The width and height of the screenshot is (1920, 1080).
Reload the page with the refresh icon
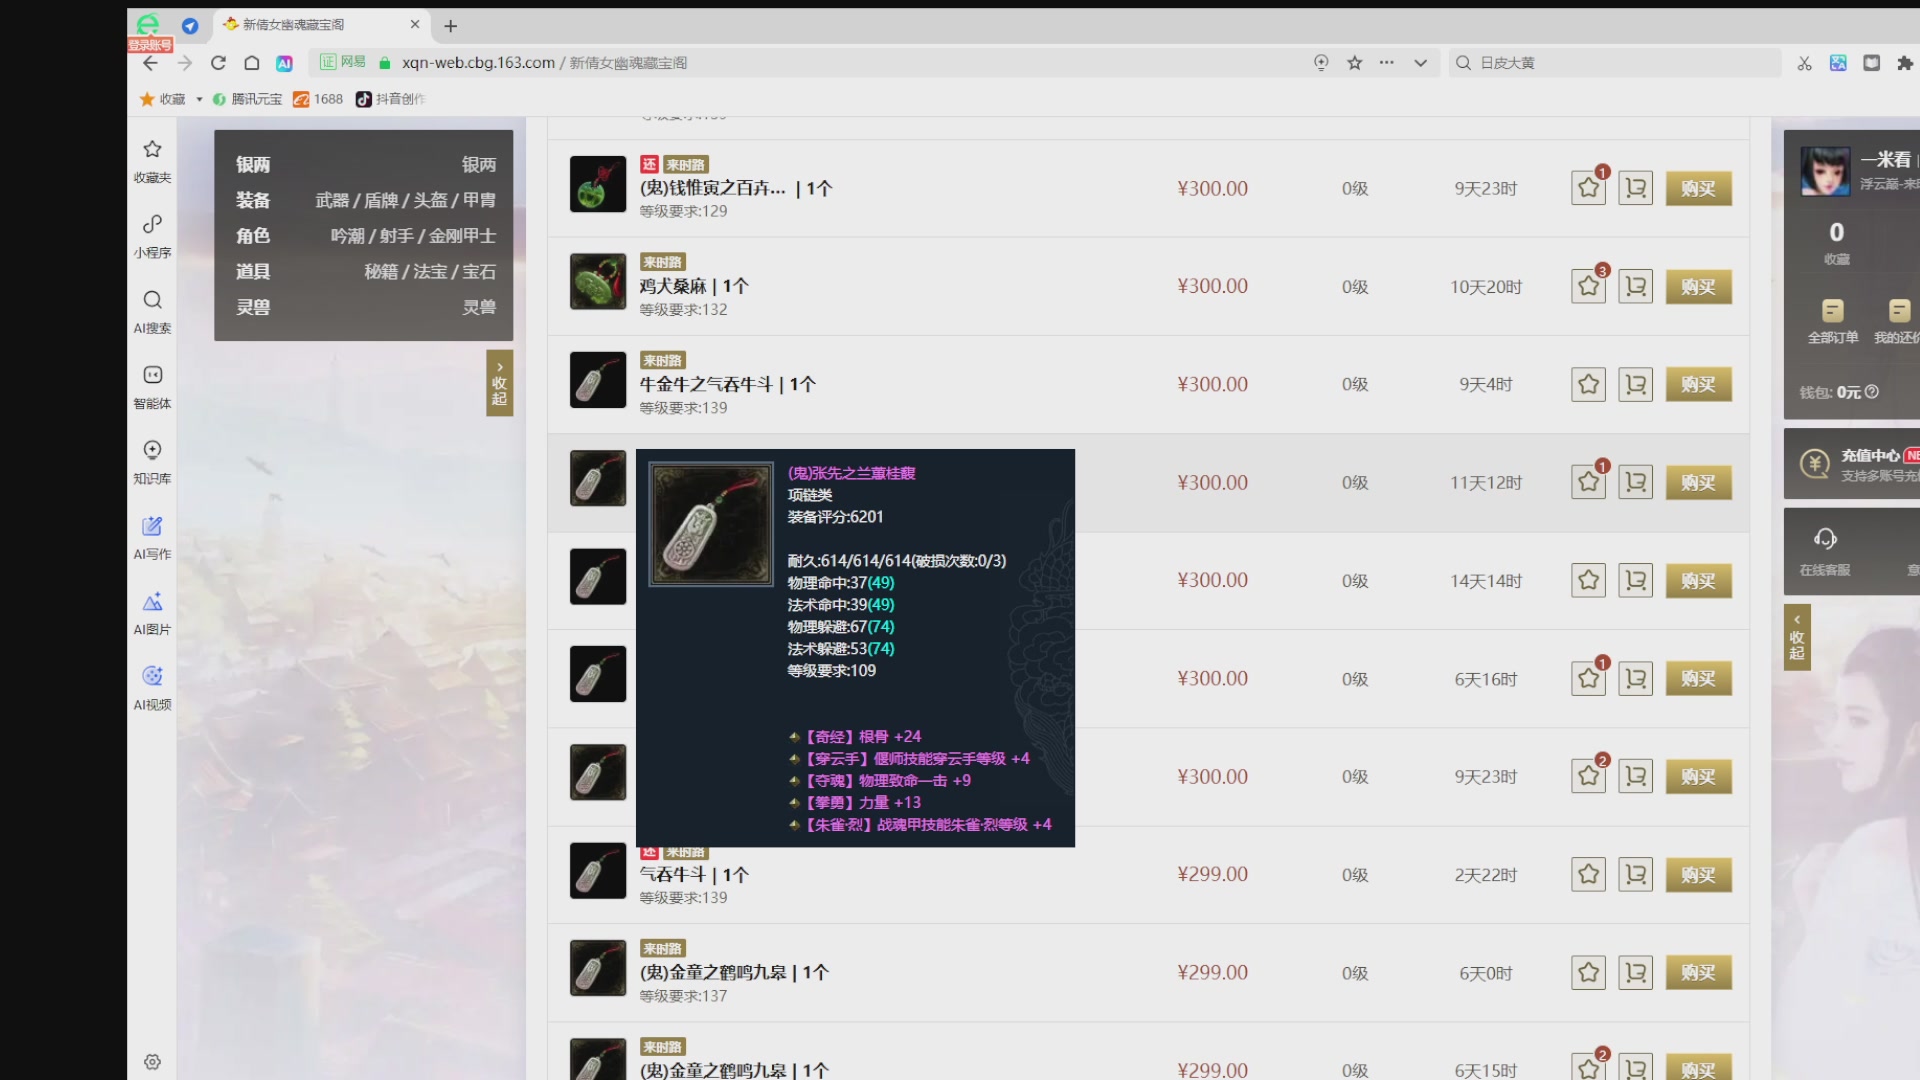coord(218,63)
